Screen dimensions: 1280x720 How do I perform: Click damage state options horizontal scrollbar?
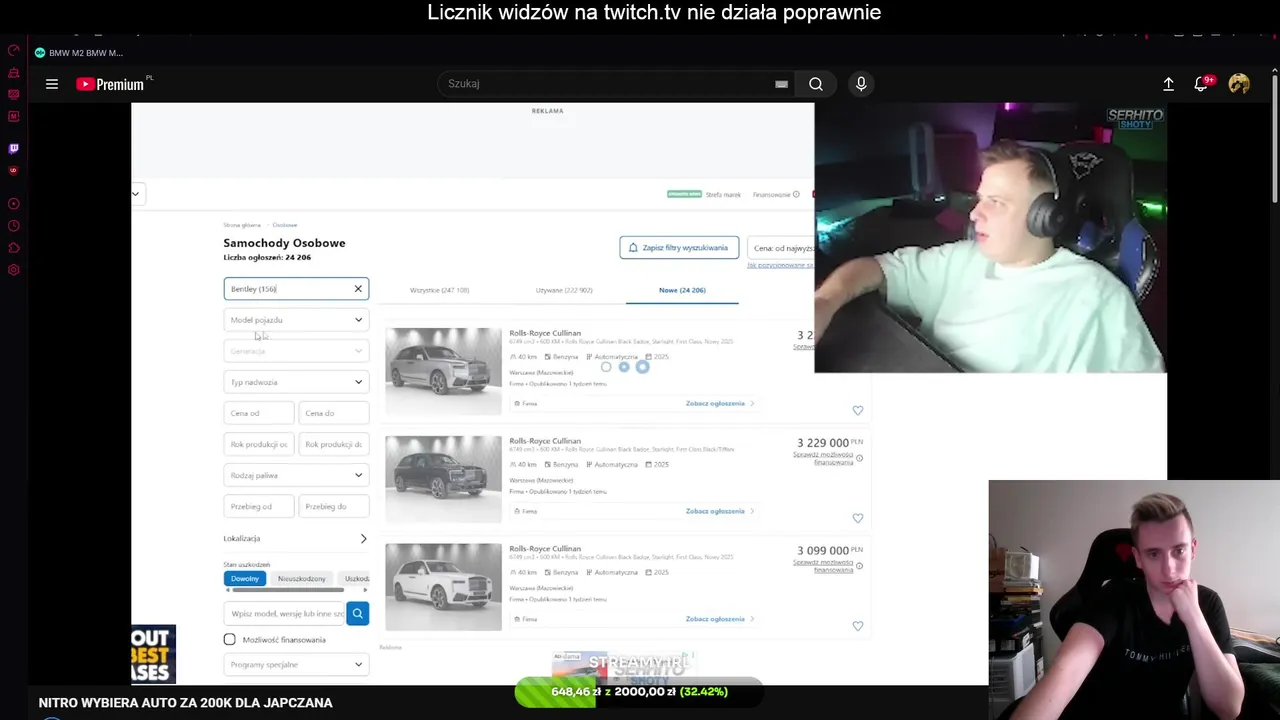click(288, 590)
